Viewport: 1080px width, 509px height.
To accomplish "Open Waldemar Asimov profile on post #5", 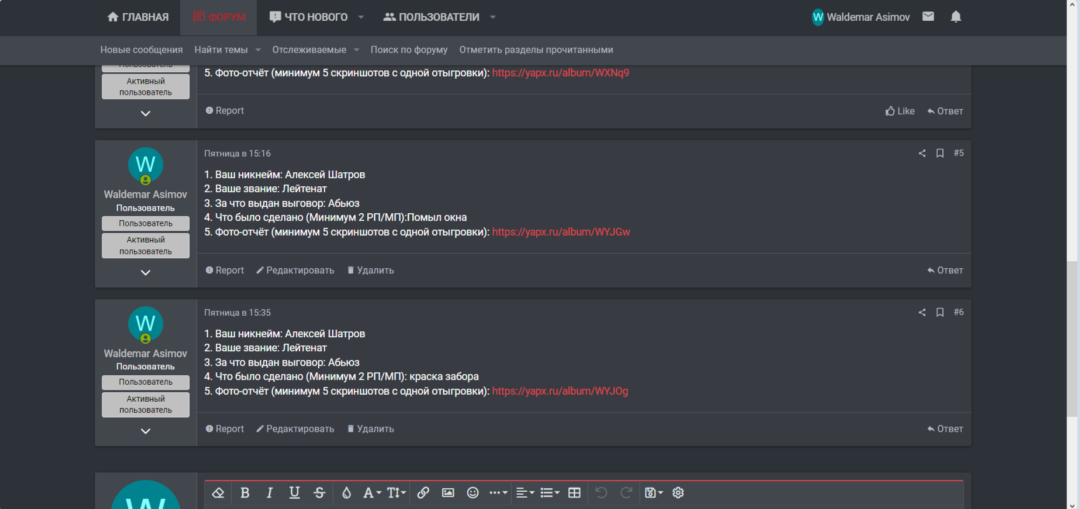I will click(145, 194).
